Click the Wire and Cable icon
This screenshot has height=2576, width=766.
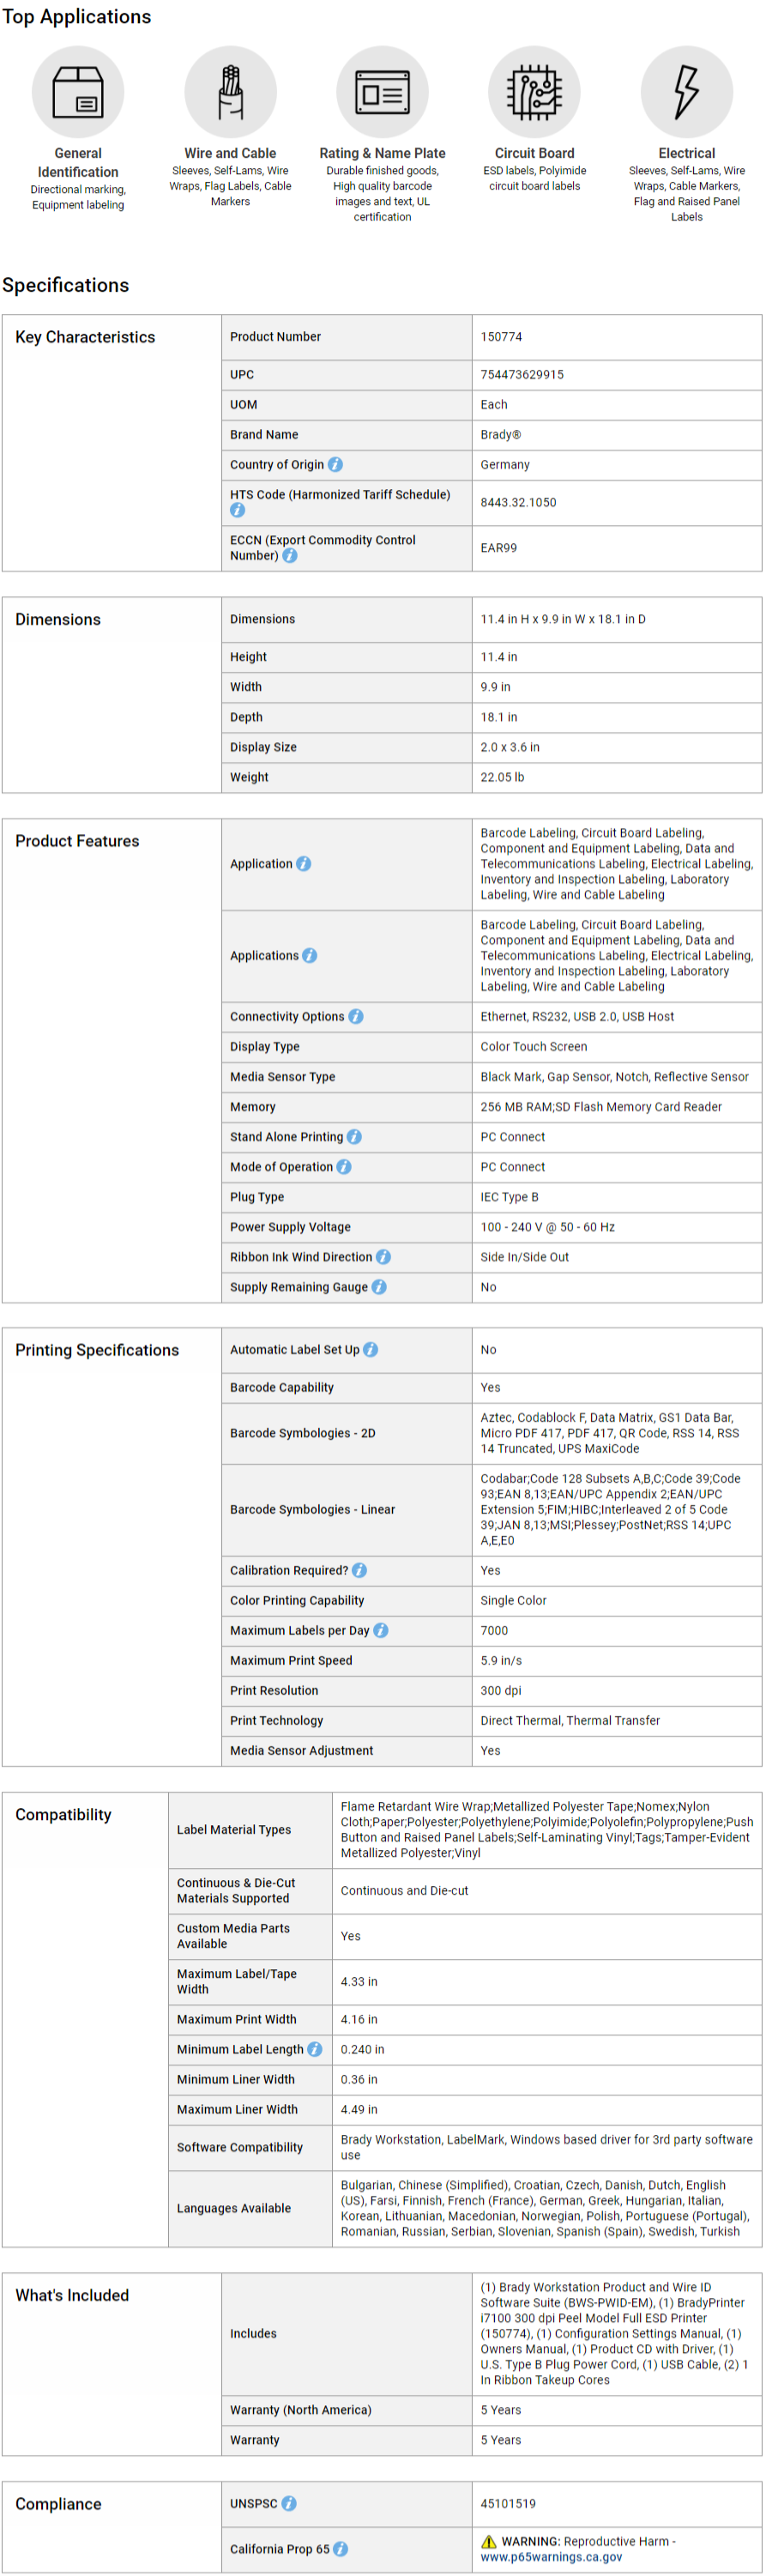point(230,92)
